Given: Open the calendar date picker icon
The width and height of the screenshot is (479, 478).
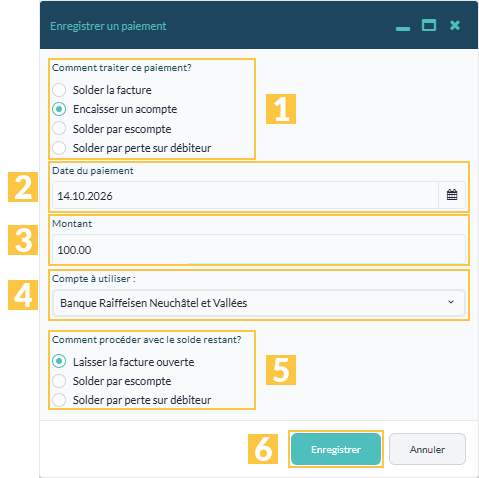Looking at the screenshot, I should (x=452, y=195).
